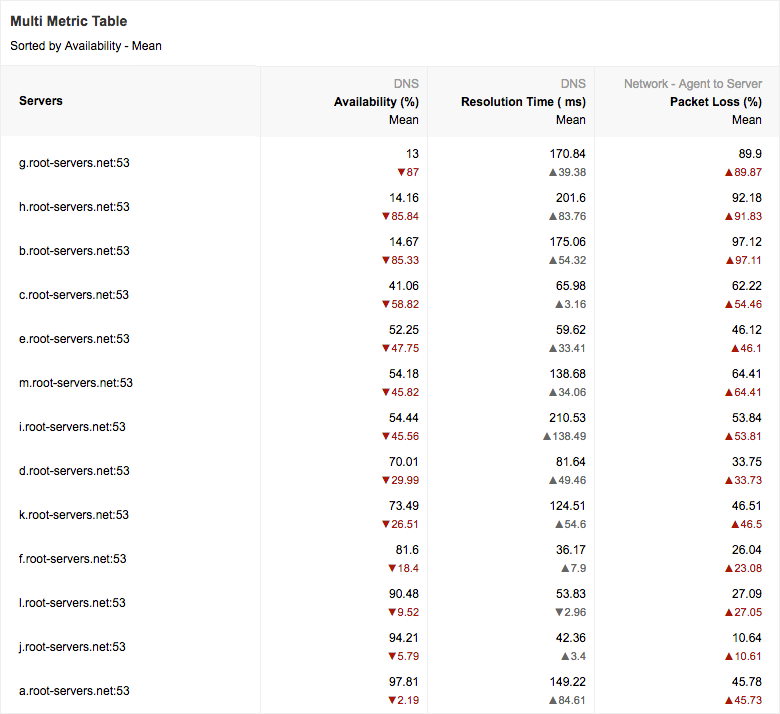Image resolution: width=780 pixels, height=714 pixels.
Task: Click the Multi Metric Table title
Action: click(68, 21)
